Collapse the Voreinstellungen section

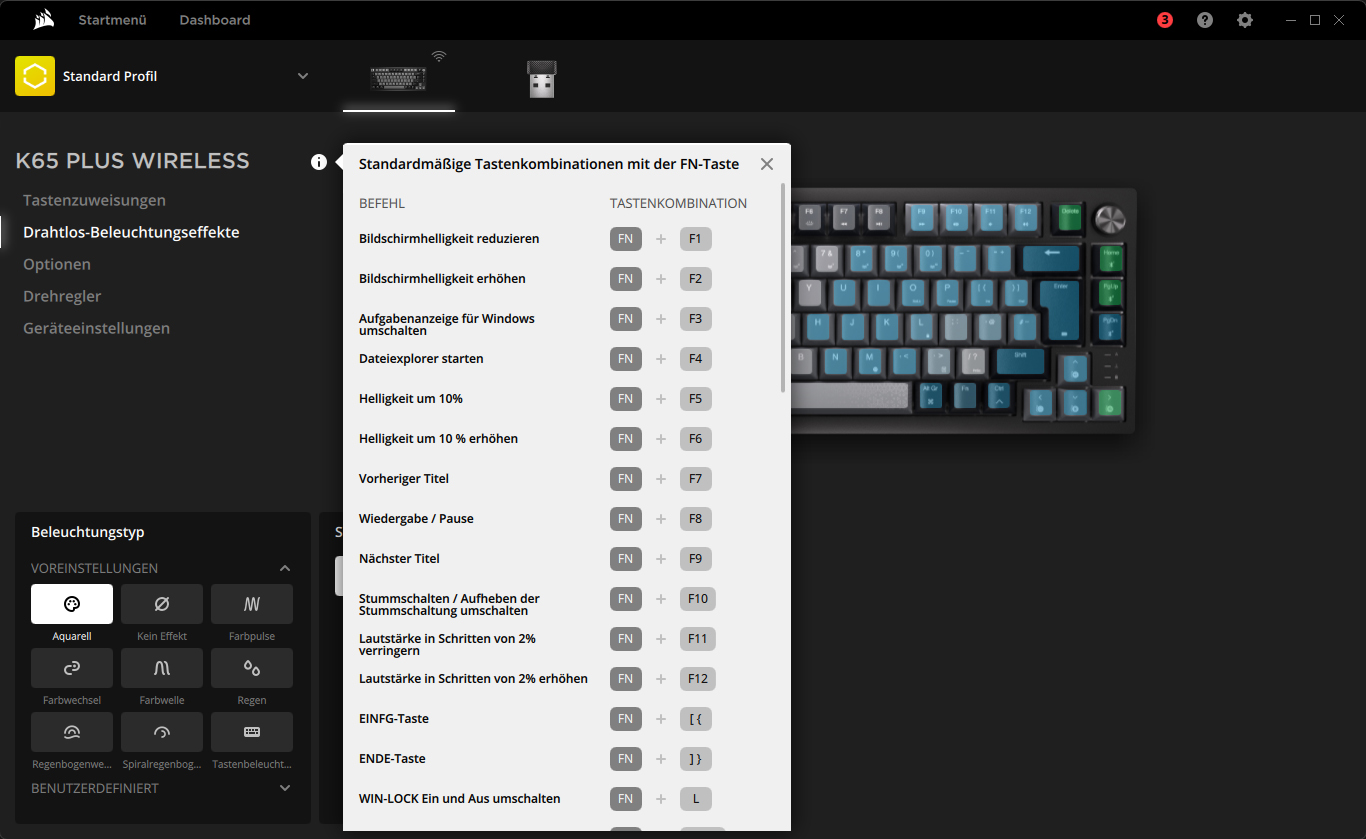tap(285, 568)
